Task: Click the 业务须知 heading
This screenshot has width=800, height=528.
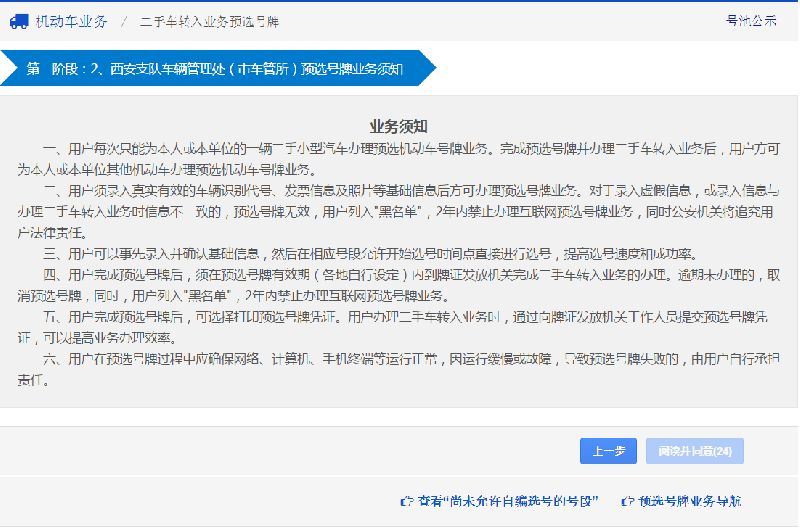Action: pyautogui.click(x=398, y=127)
